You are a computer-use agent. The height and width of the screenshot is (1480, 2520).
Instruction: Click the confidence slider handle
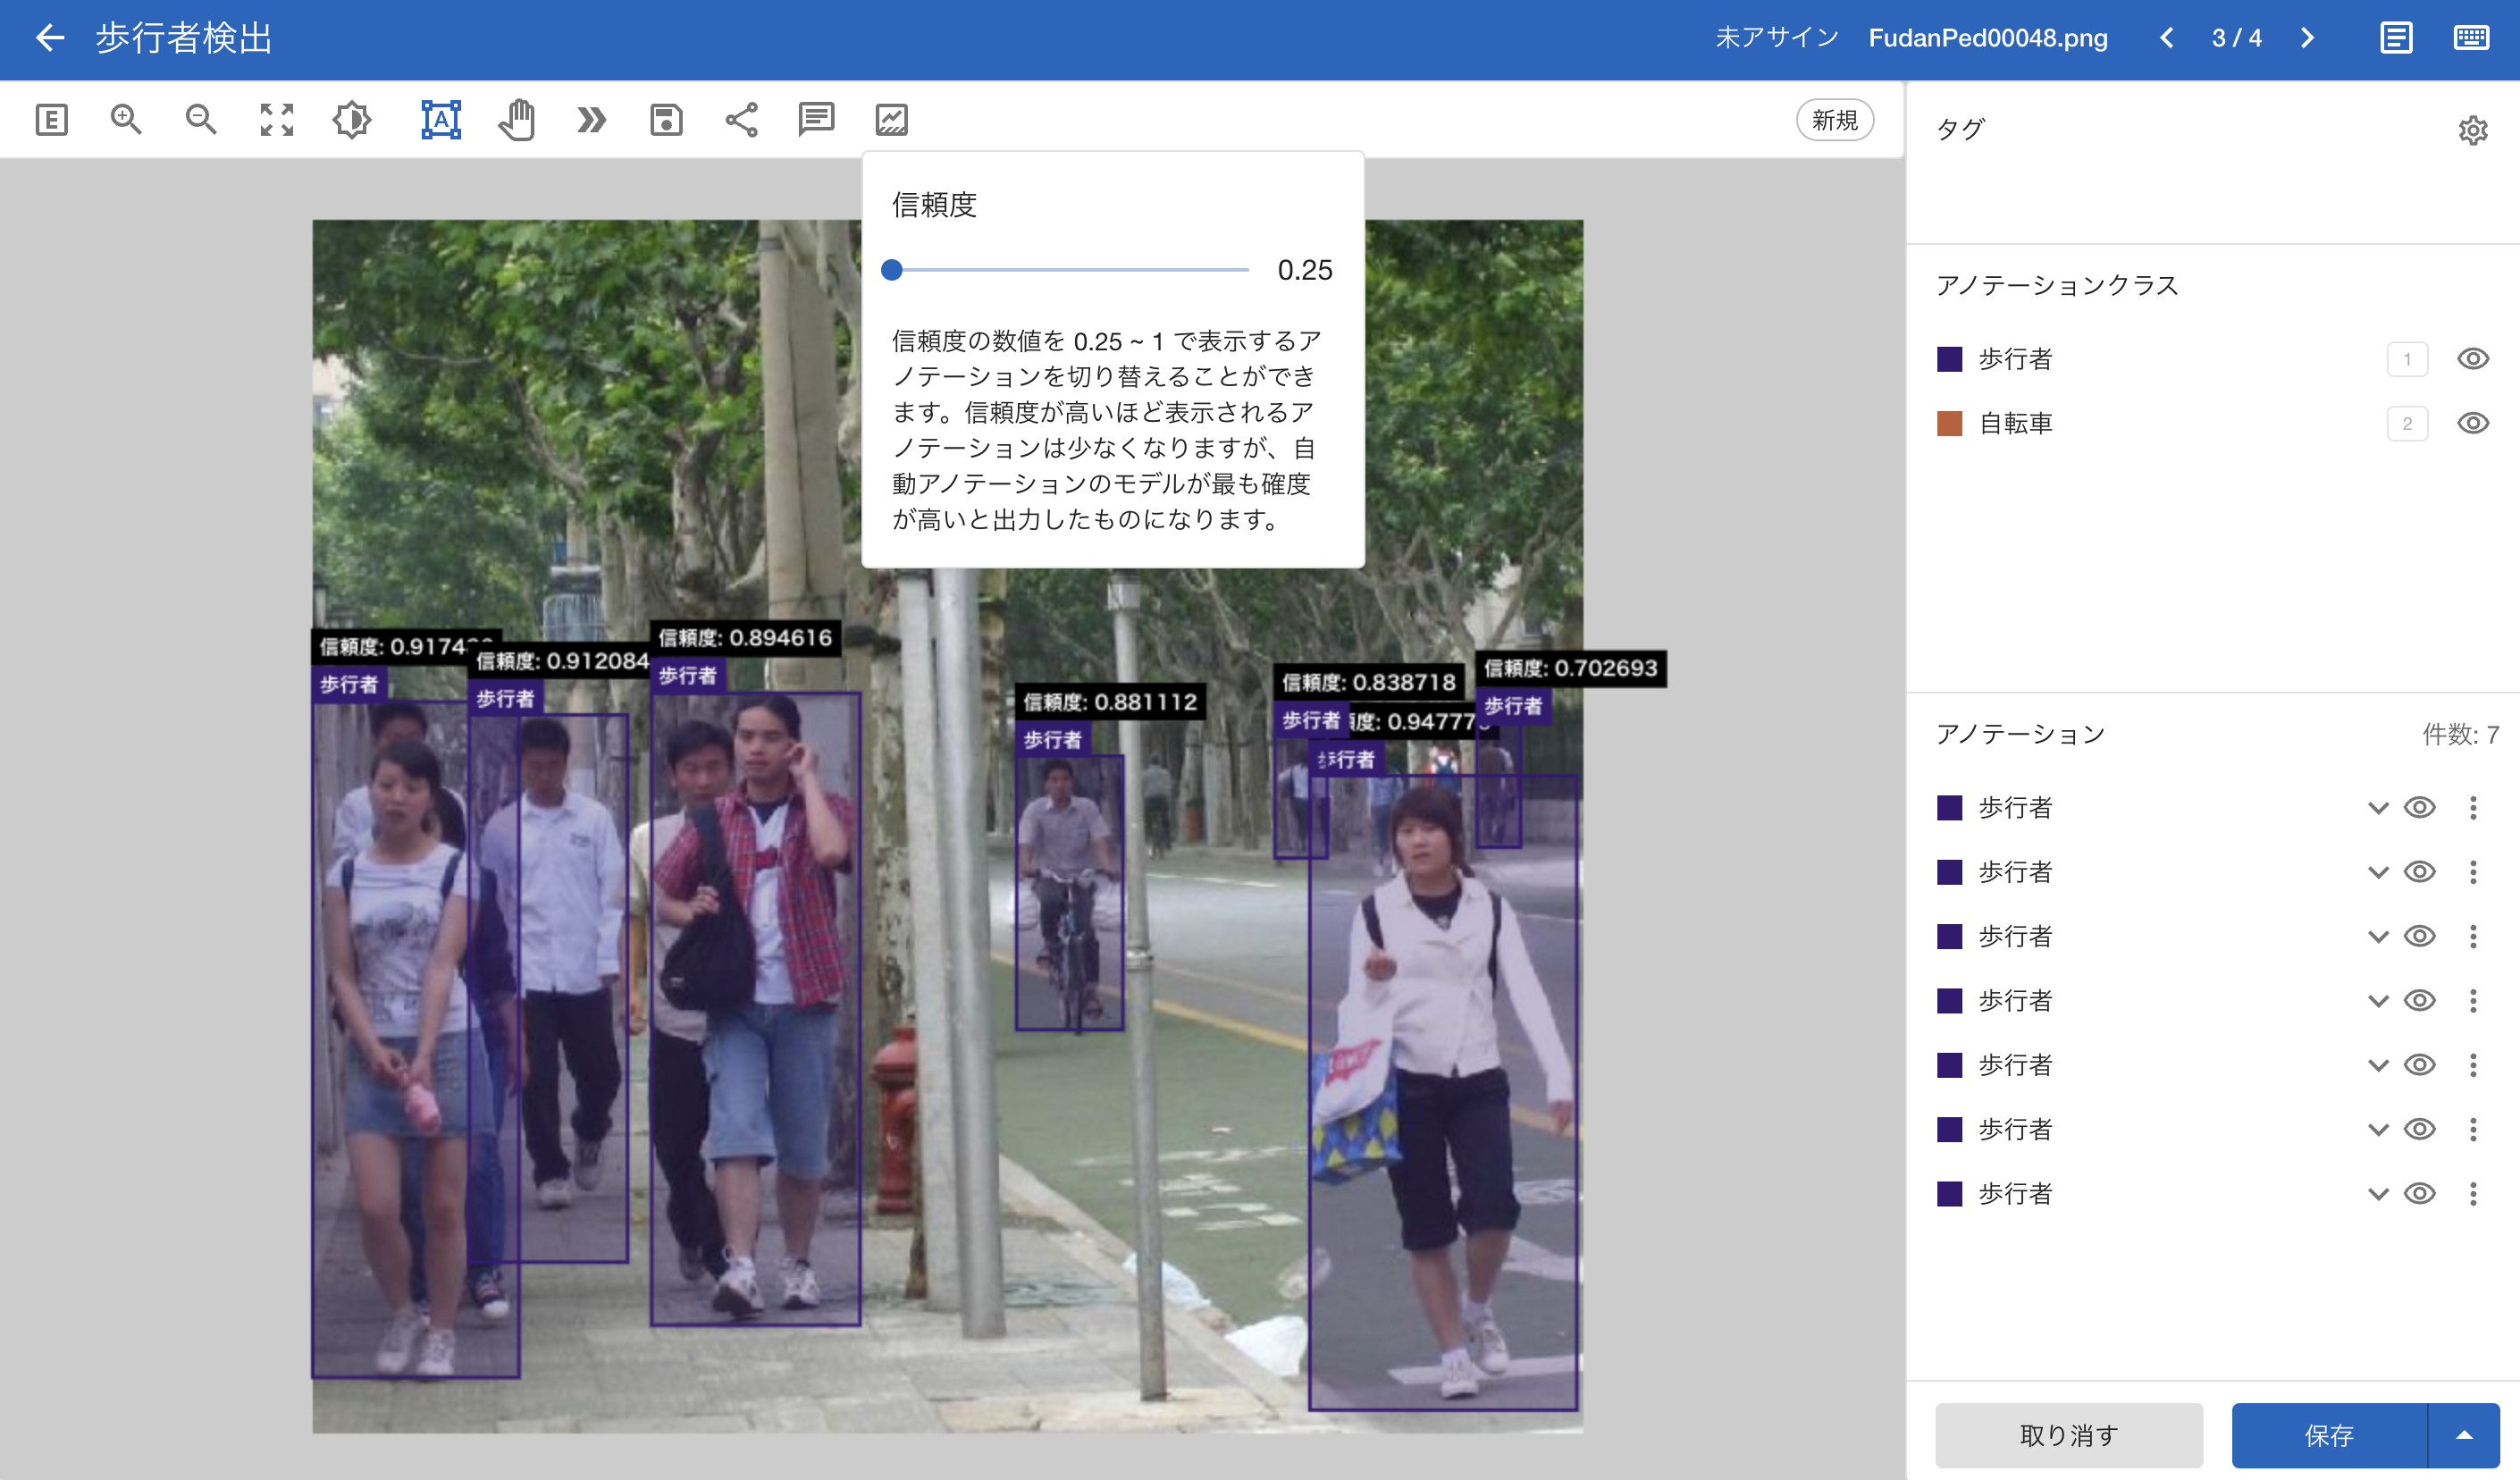[892, 270]
